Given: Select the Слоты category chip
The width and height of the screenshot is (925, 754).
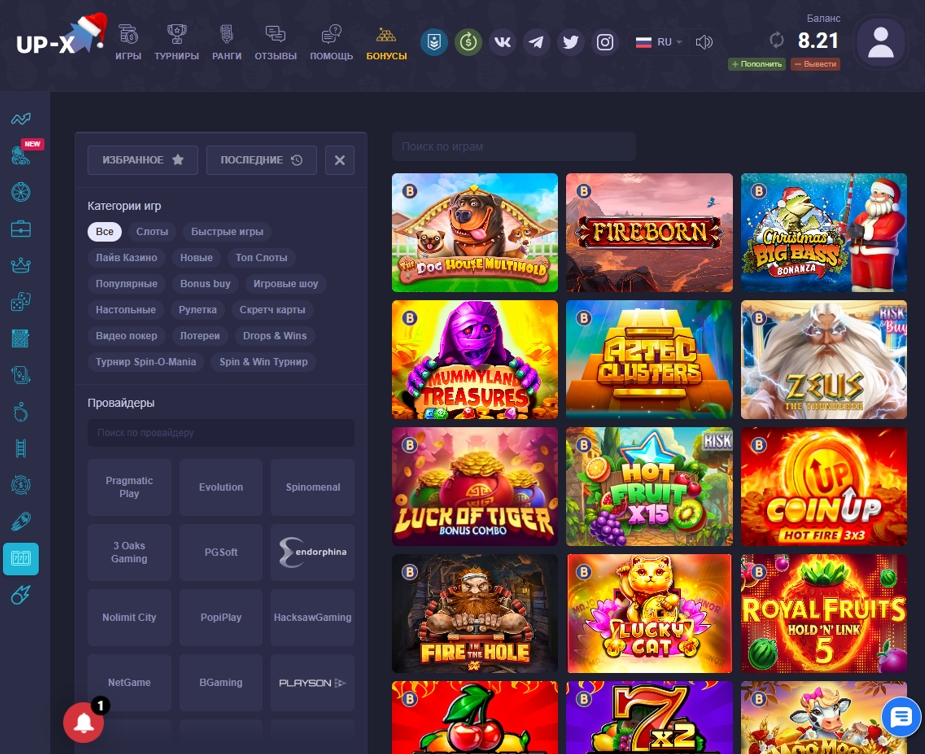Looking at the screenshot, I should (x=152, y=231).
